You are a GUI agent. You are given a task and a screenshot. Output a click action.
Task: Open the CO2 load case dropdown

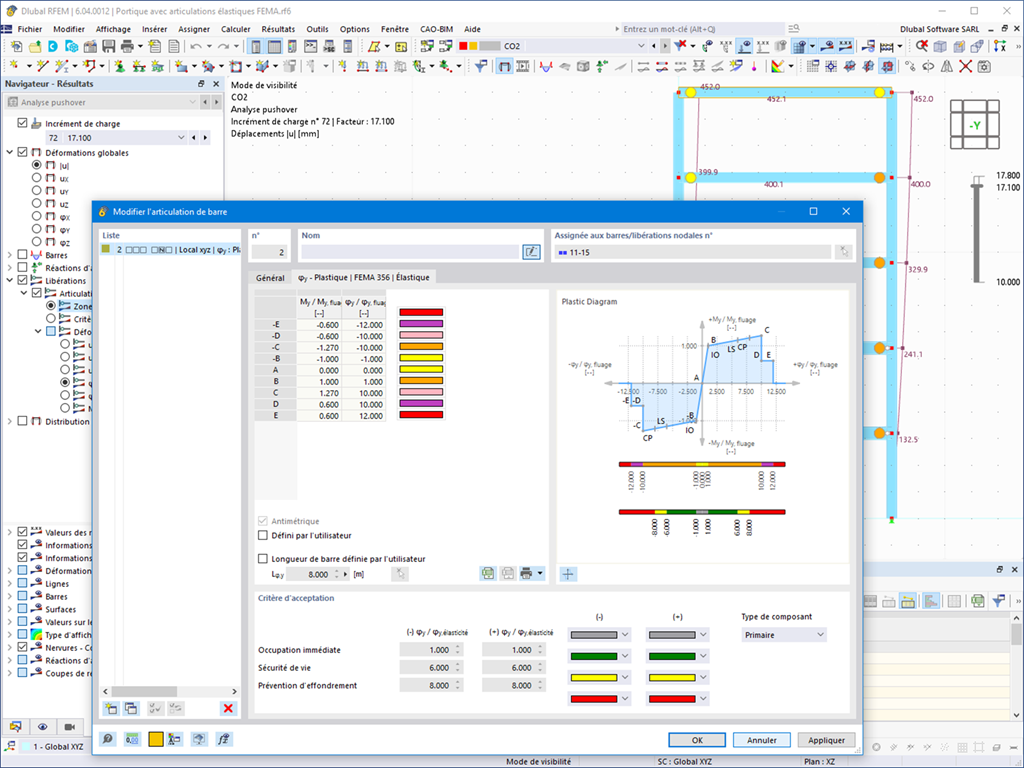pos(641,46)
